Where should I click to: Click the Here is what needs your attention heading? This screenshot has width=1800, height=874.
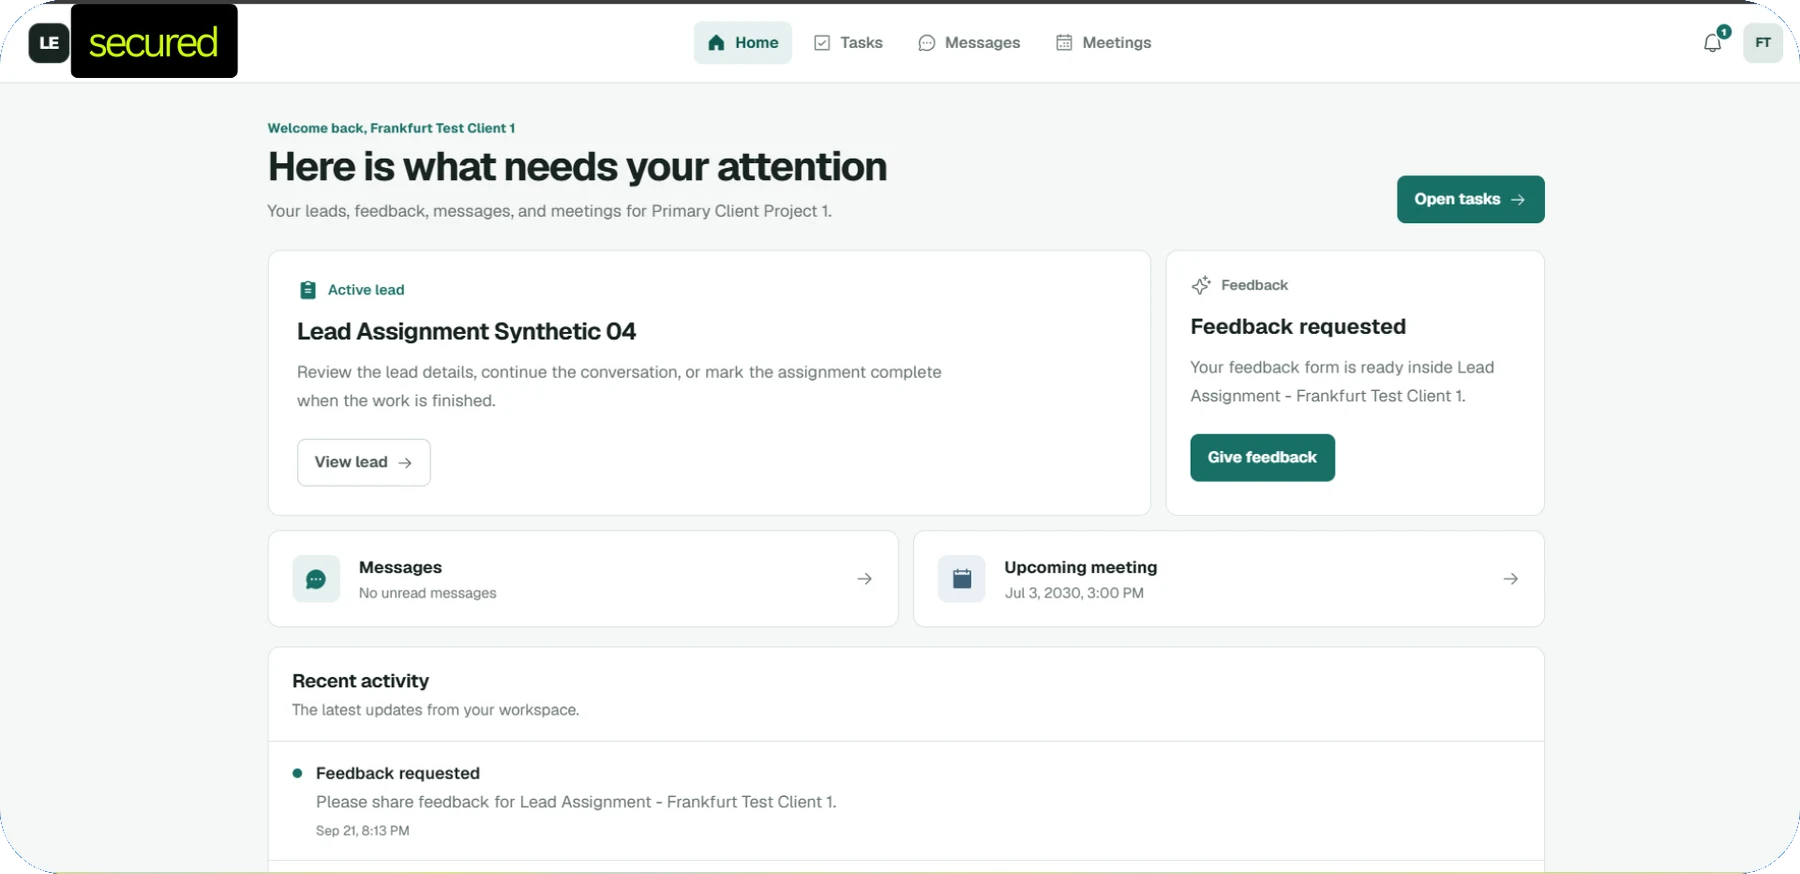[x=577, y=167]
